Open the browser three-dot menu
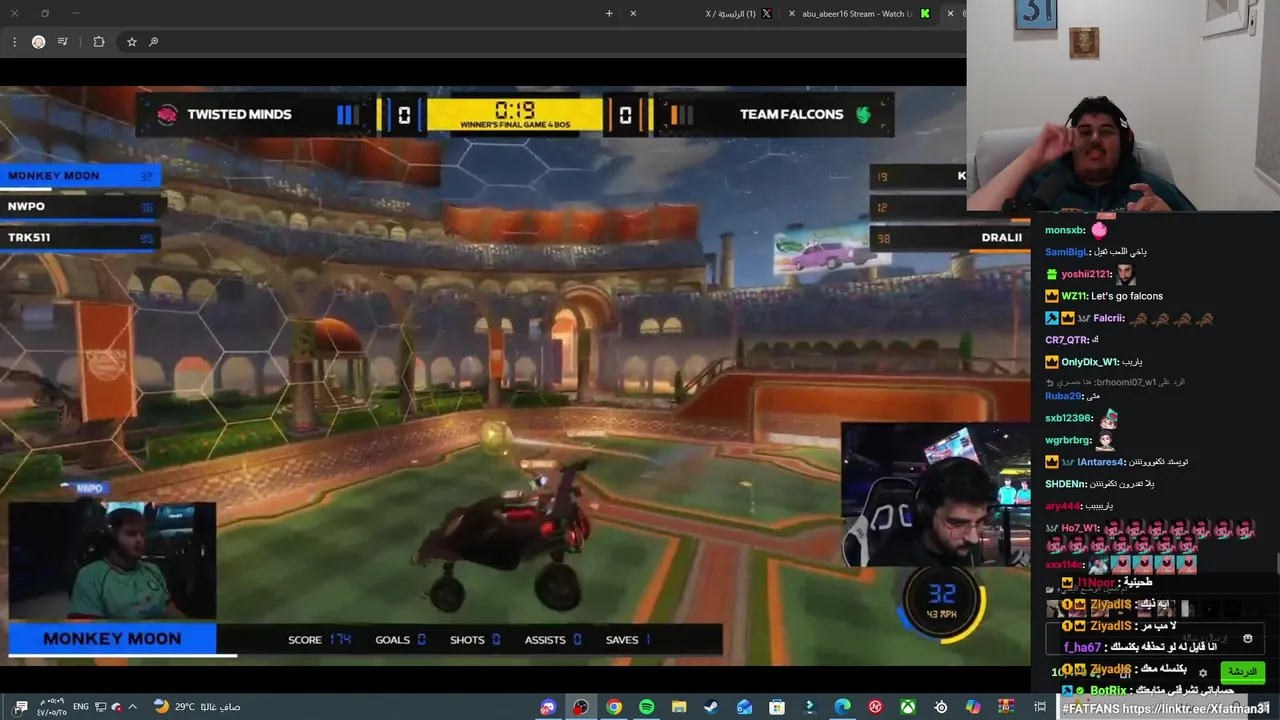The image size is (1280, 720). pos(14,42)
